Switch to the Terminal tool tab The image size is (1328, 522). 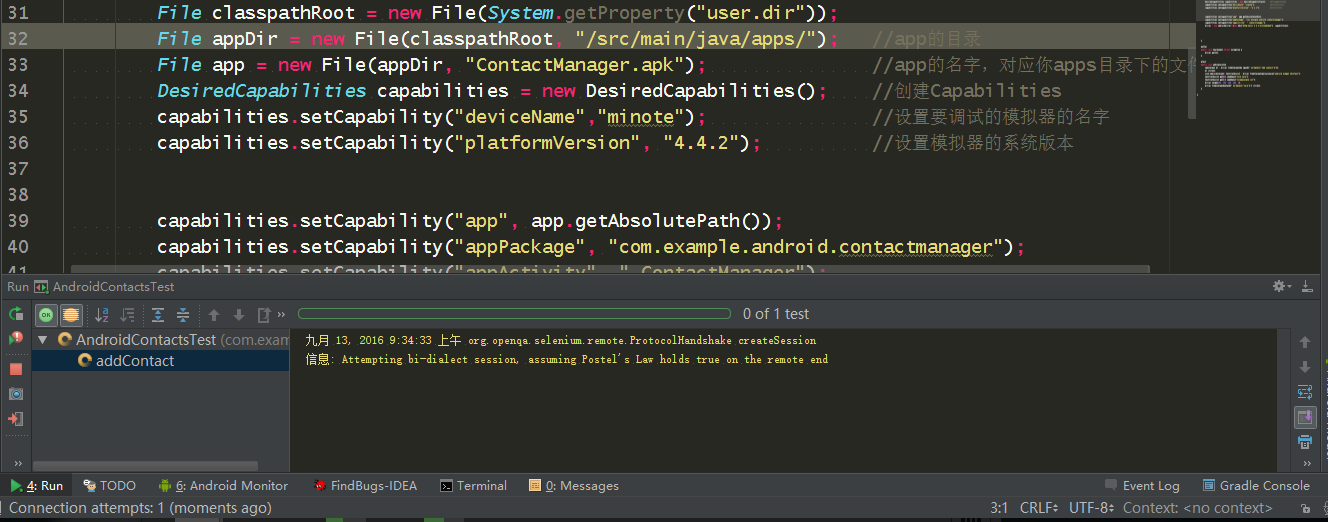(473, 486)
